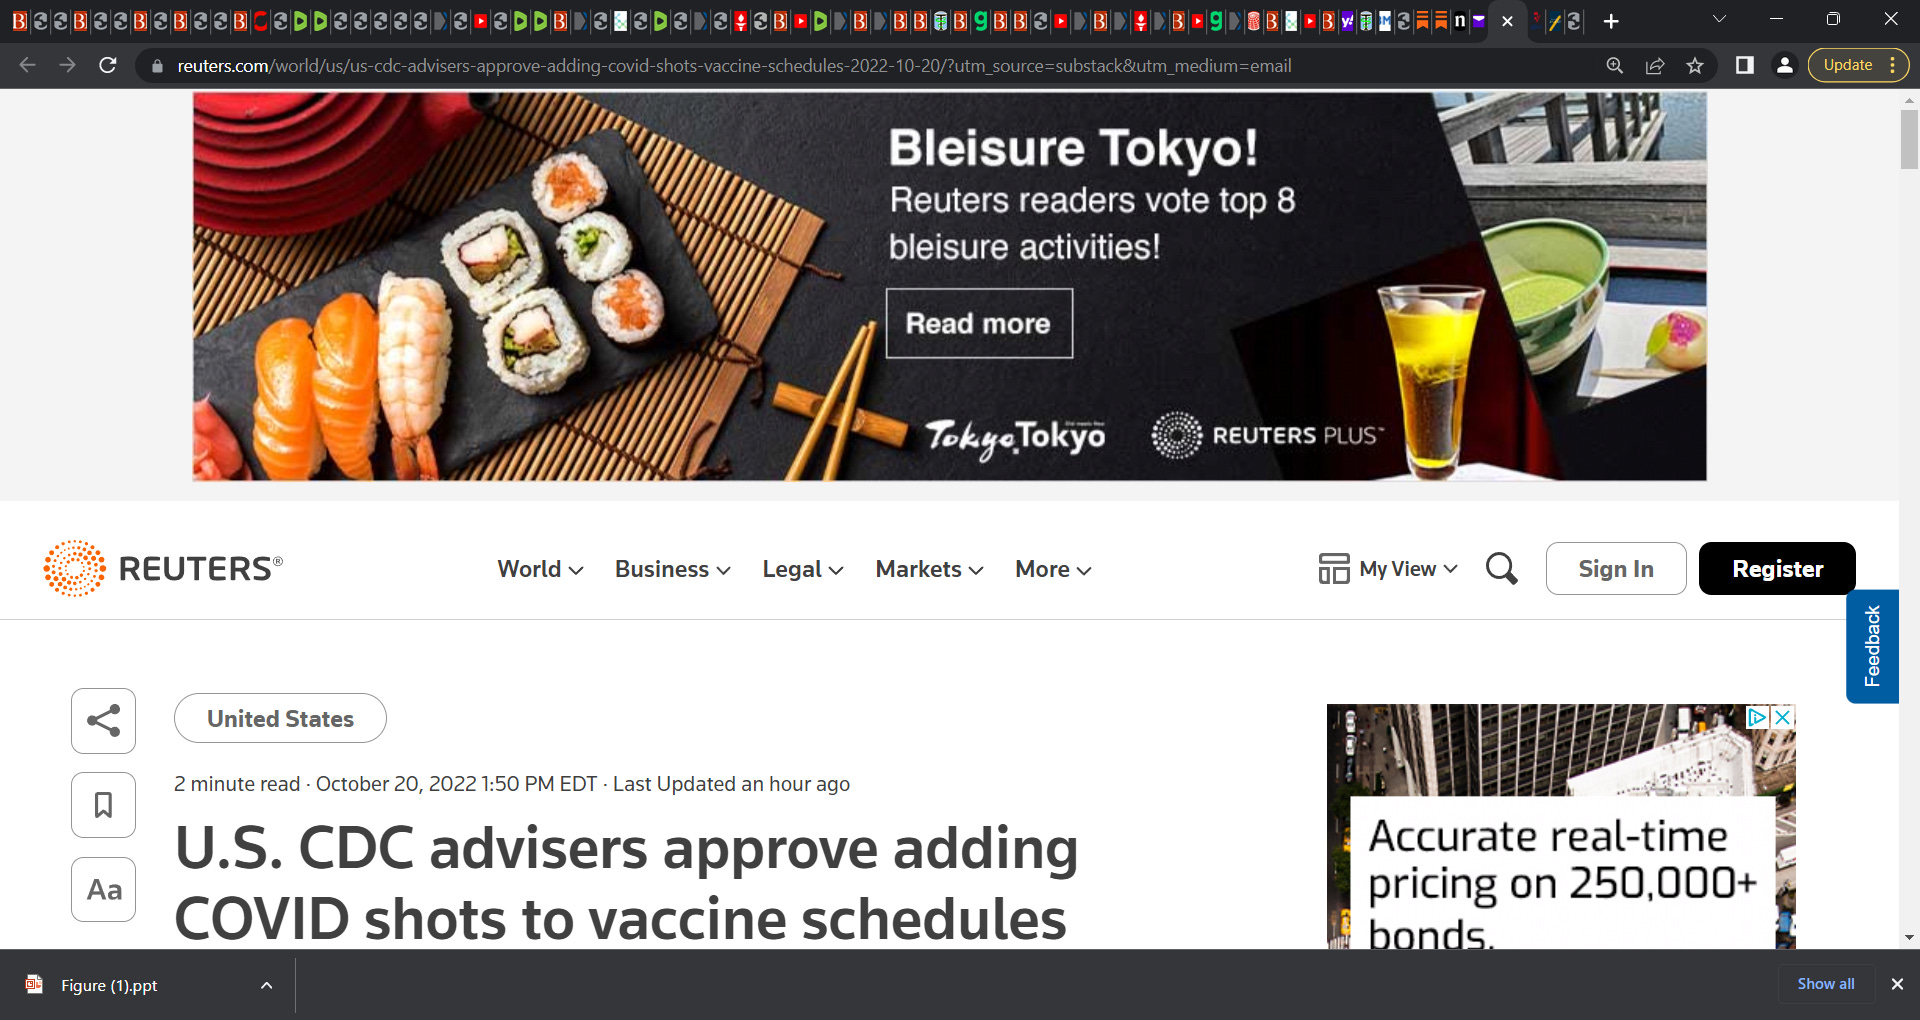Open the Chrome zoom magnifier in the address bar

[1614, 66]
